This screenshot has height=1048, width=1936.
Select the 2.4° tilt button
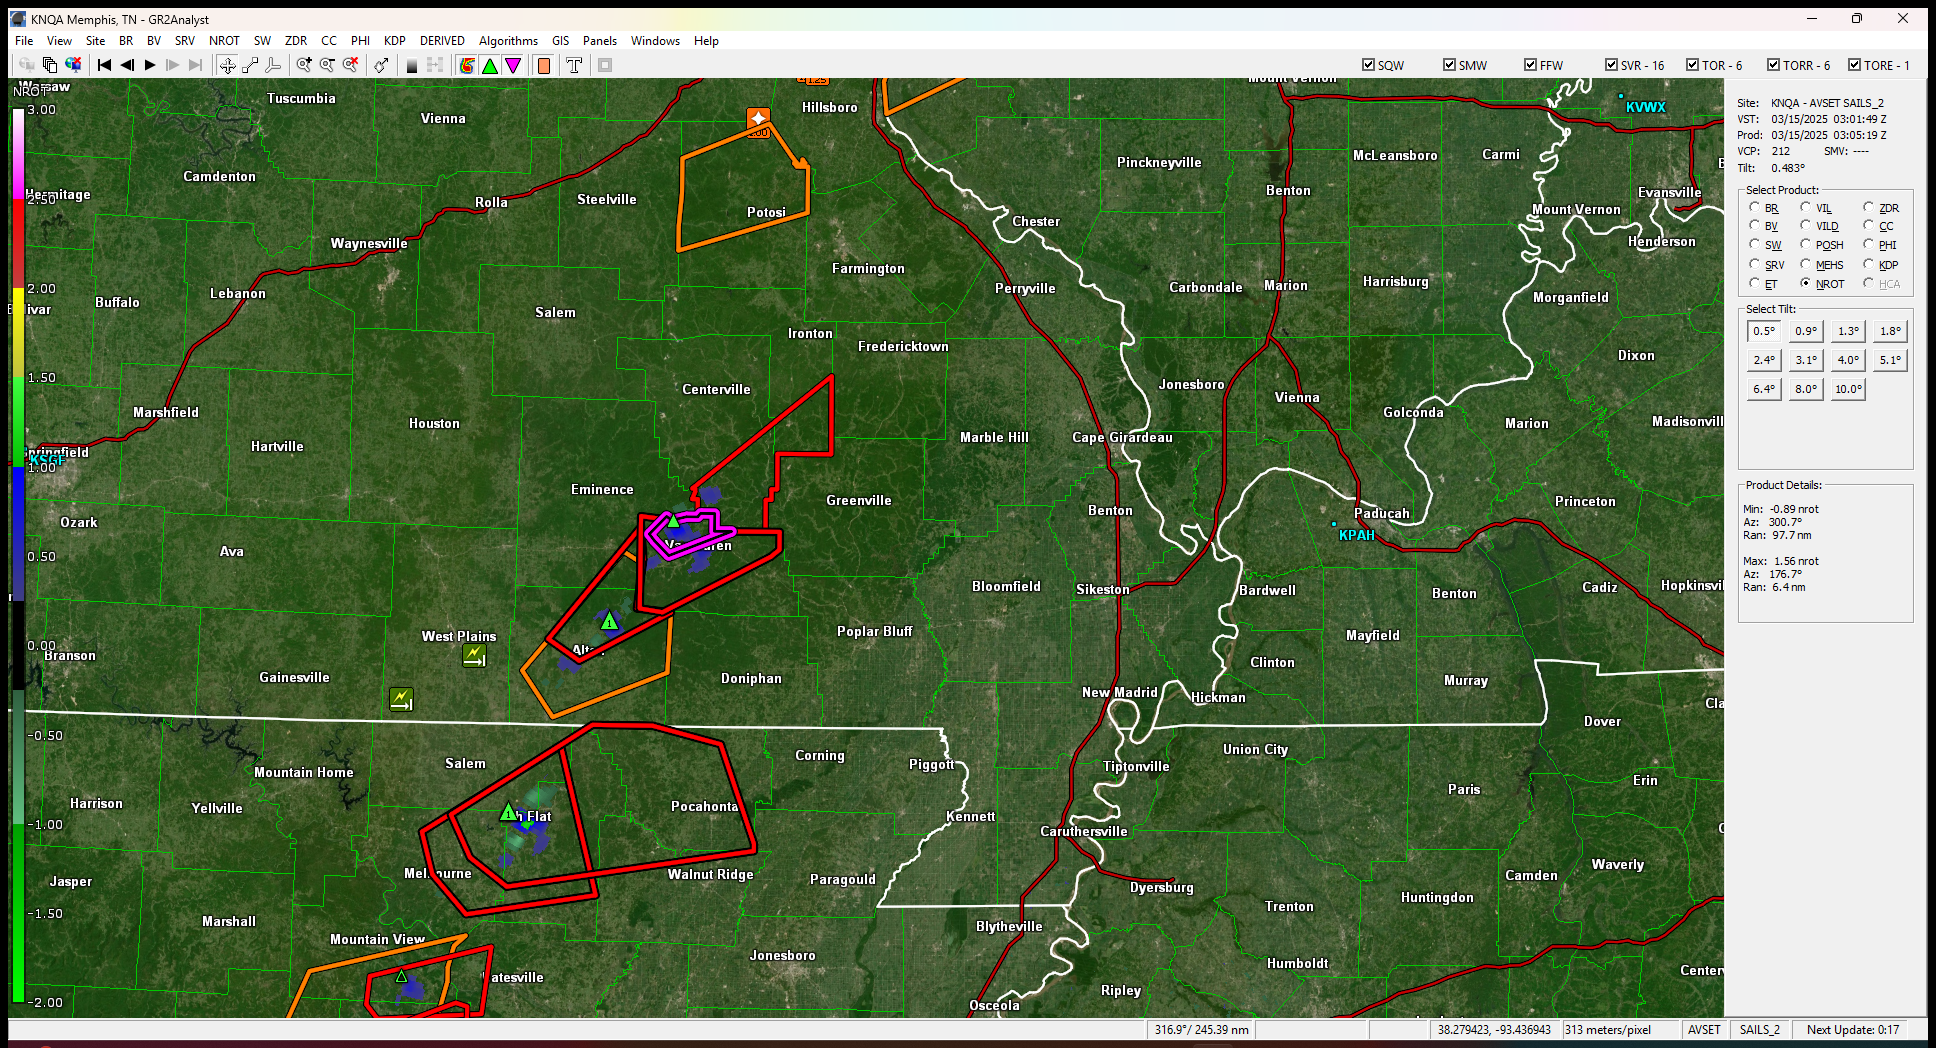coord(1764,360)
